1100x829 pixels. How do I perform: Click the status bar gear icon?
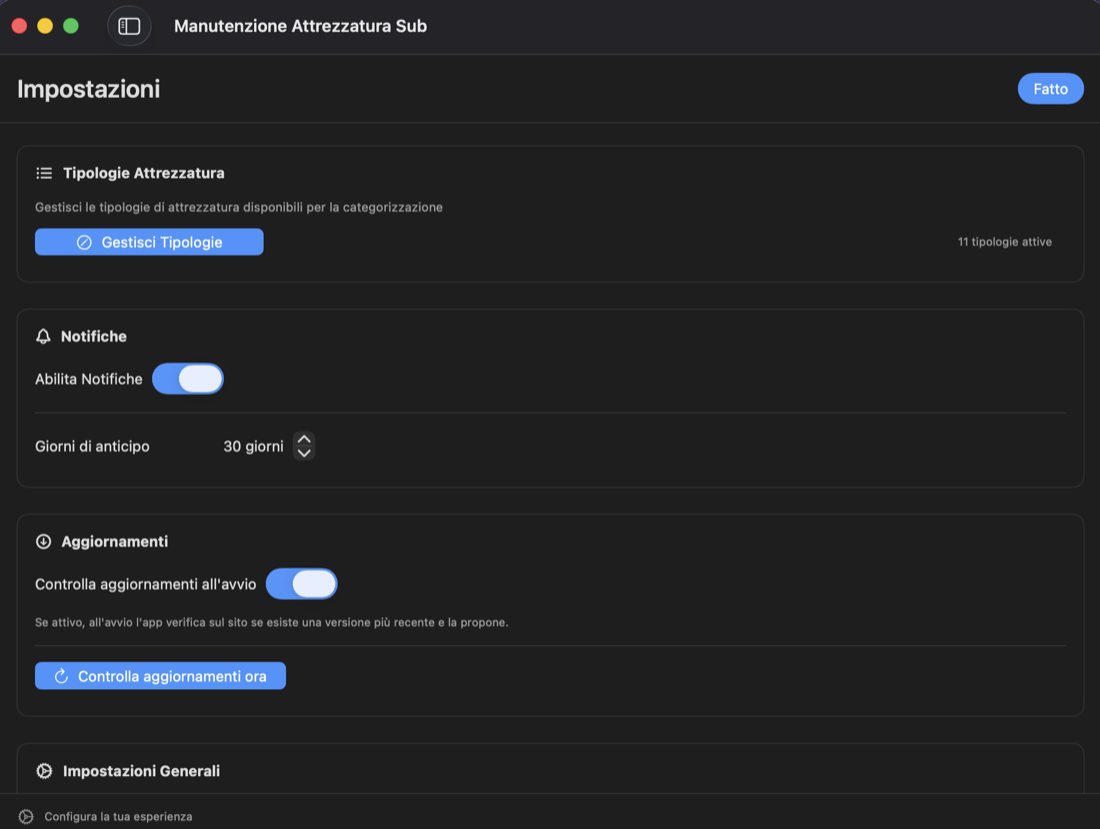(x=26, y=816)
